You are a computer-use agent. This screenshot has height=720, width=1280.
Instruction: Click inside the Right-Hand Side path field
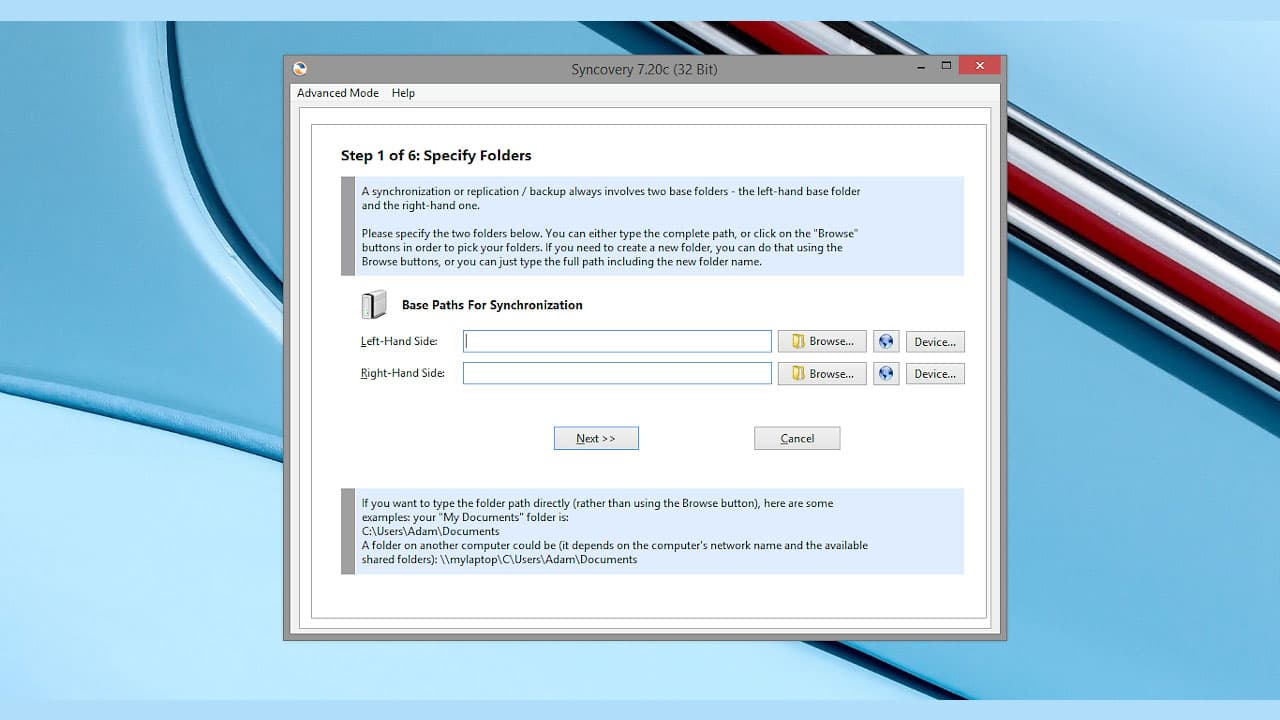(x=617, y=373)
